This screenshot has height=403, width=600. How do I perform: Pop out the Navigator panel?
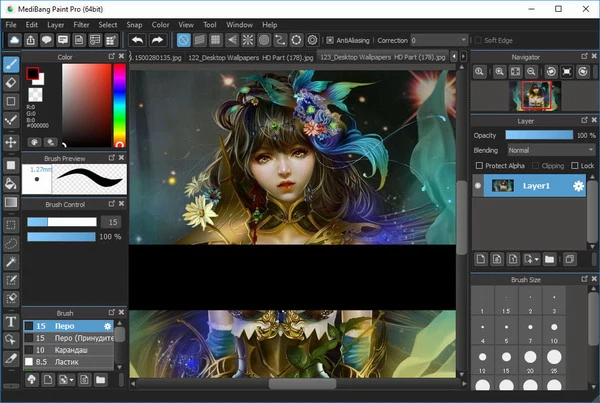584,56
